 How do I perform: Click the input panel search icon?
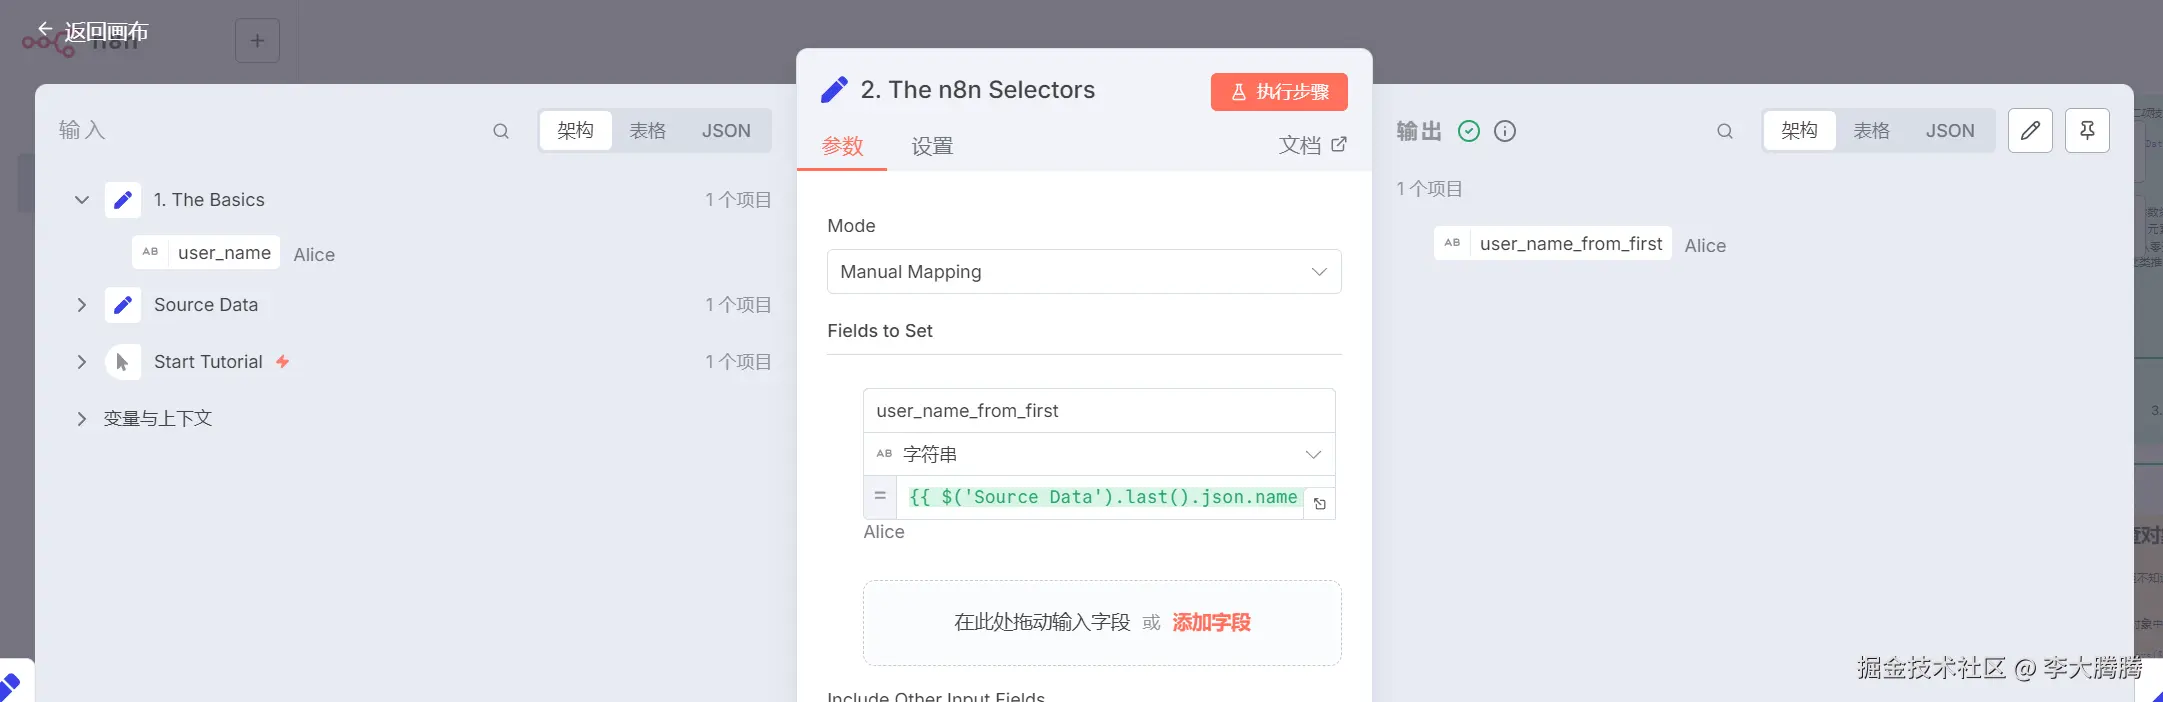[501, 131]
